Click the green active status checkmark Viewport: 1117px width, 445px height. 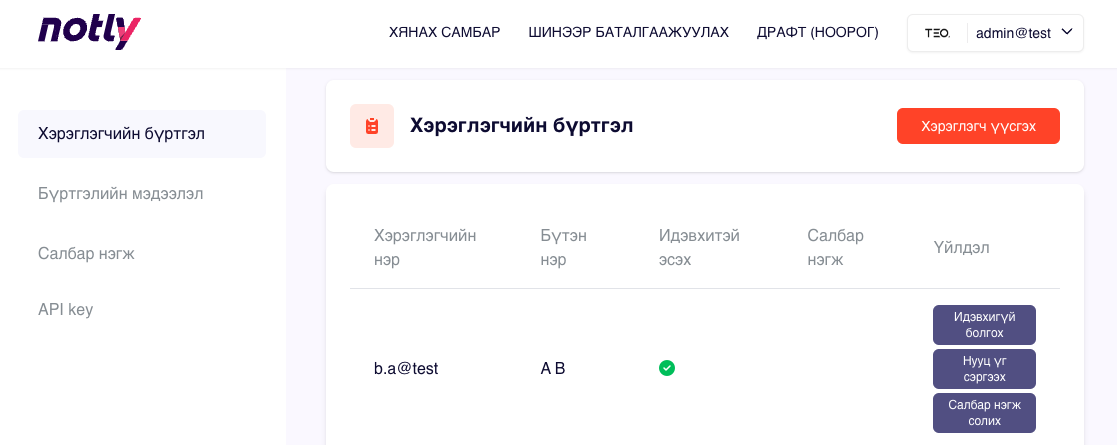(x=667, y=368)
